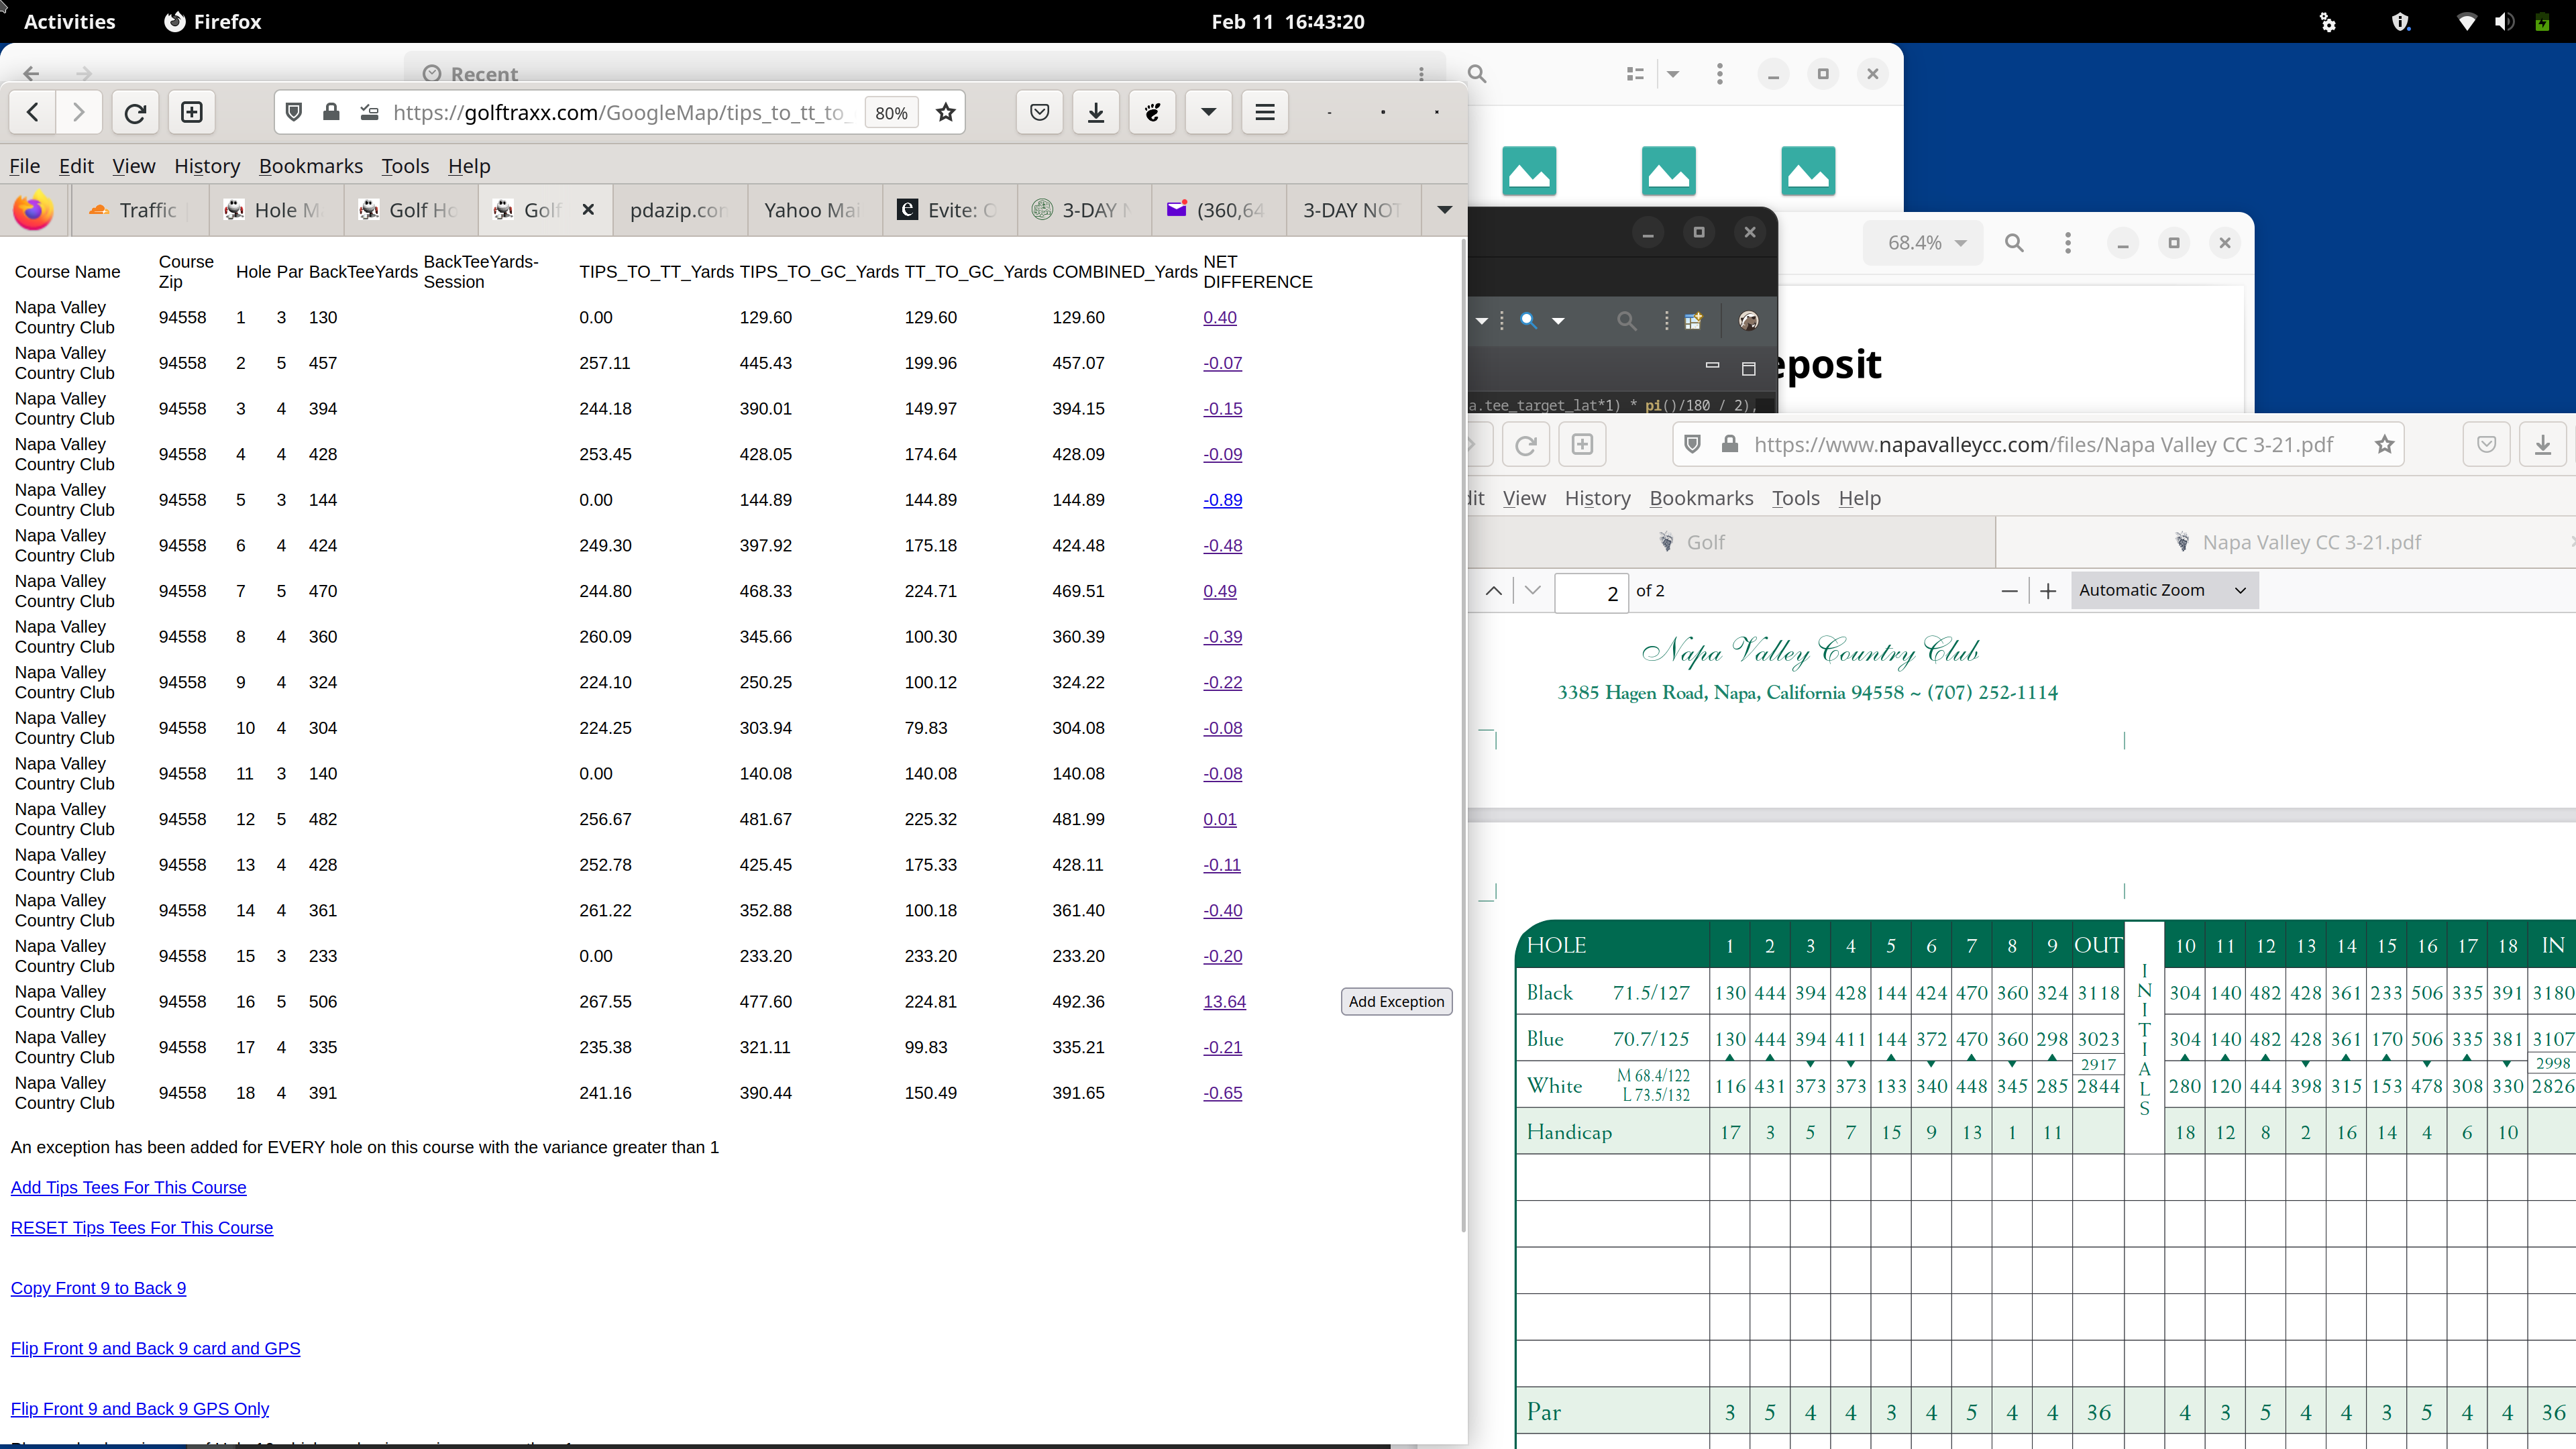Open 68.4% zoom level dropdown

[x=1924, y=243]
